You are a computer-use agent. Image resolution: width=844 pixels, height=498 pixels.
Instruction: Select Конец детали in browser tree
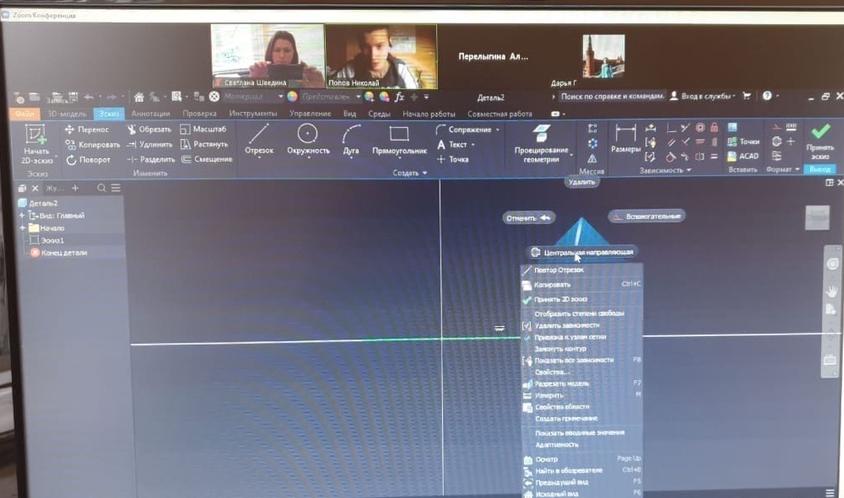(x=59, y=252)
